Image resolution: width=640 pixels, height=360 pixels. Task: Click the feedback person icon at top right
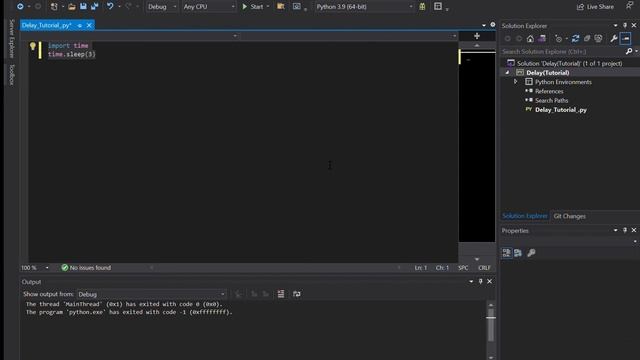629,6
